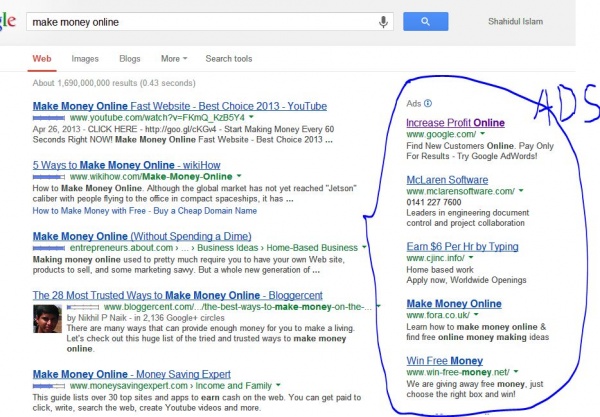
Task: Open the More dropdown menu
Action: 174,59
